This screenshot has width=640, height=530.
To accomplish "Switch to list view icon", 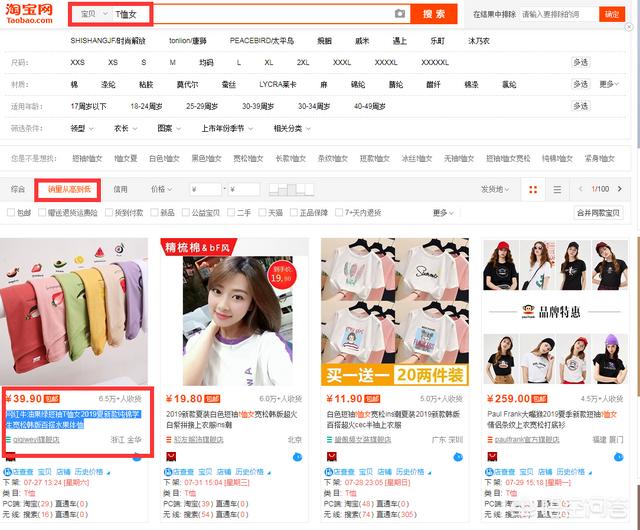I will (557, 189).
